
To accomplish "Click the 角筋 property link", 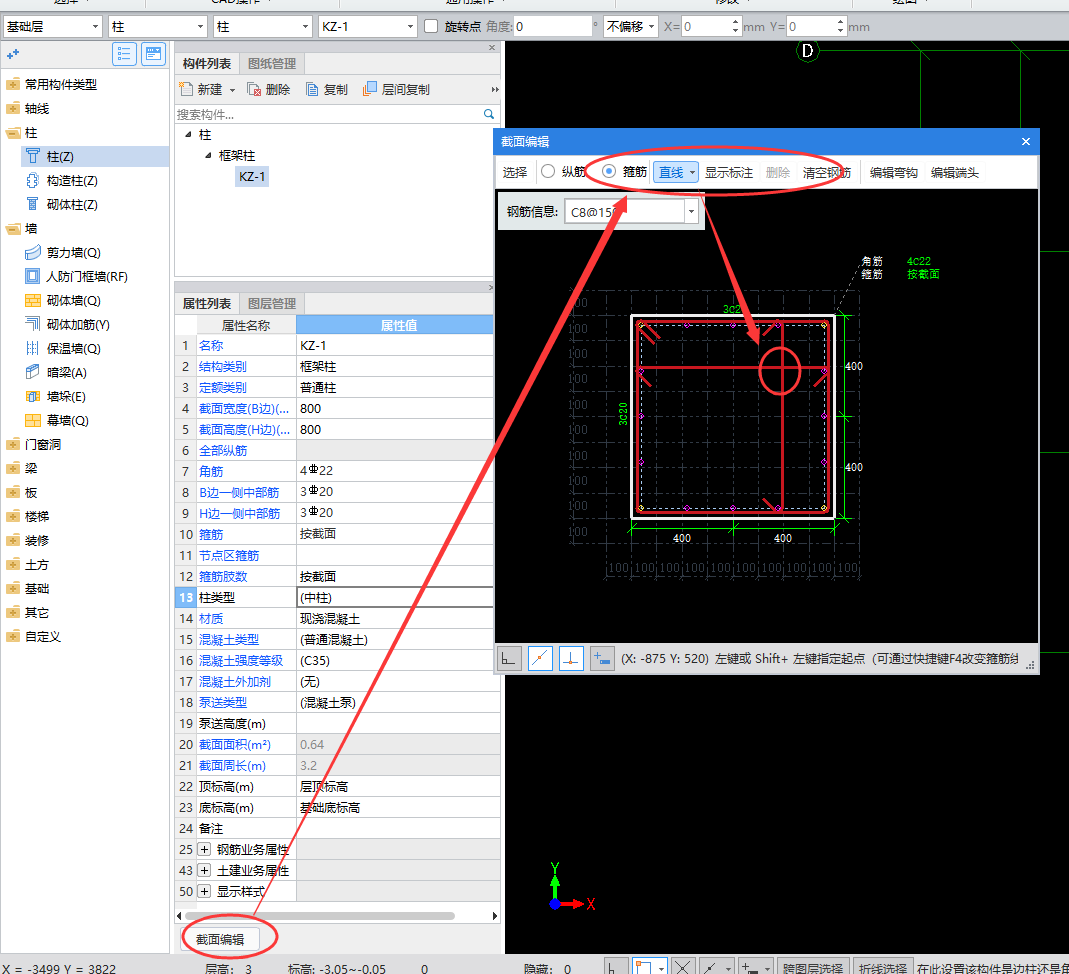I will (211, 471).
